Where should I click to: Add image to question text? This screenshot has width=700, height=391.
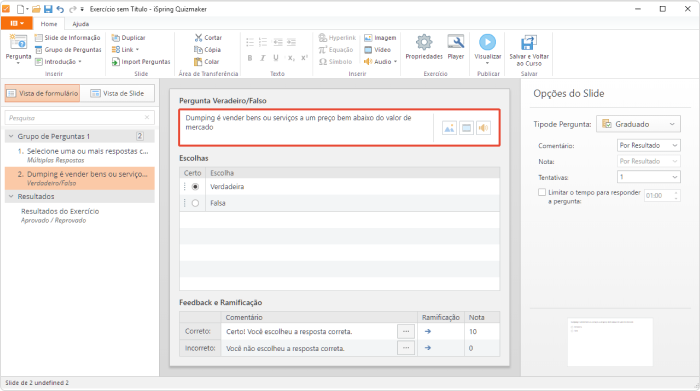pos(449,128)
